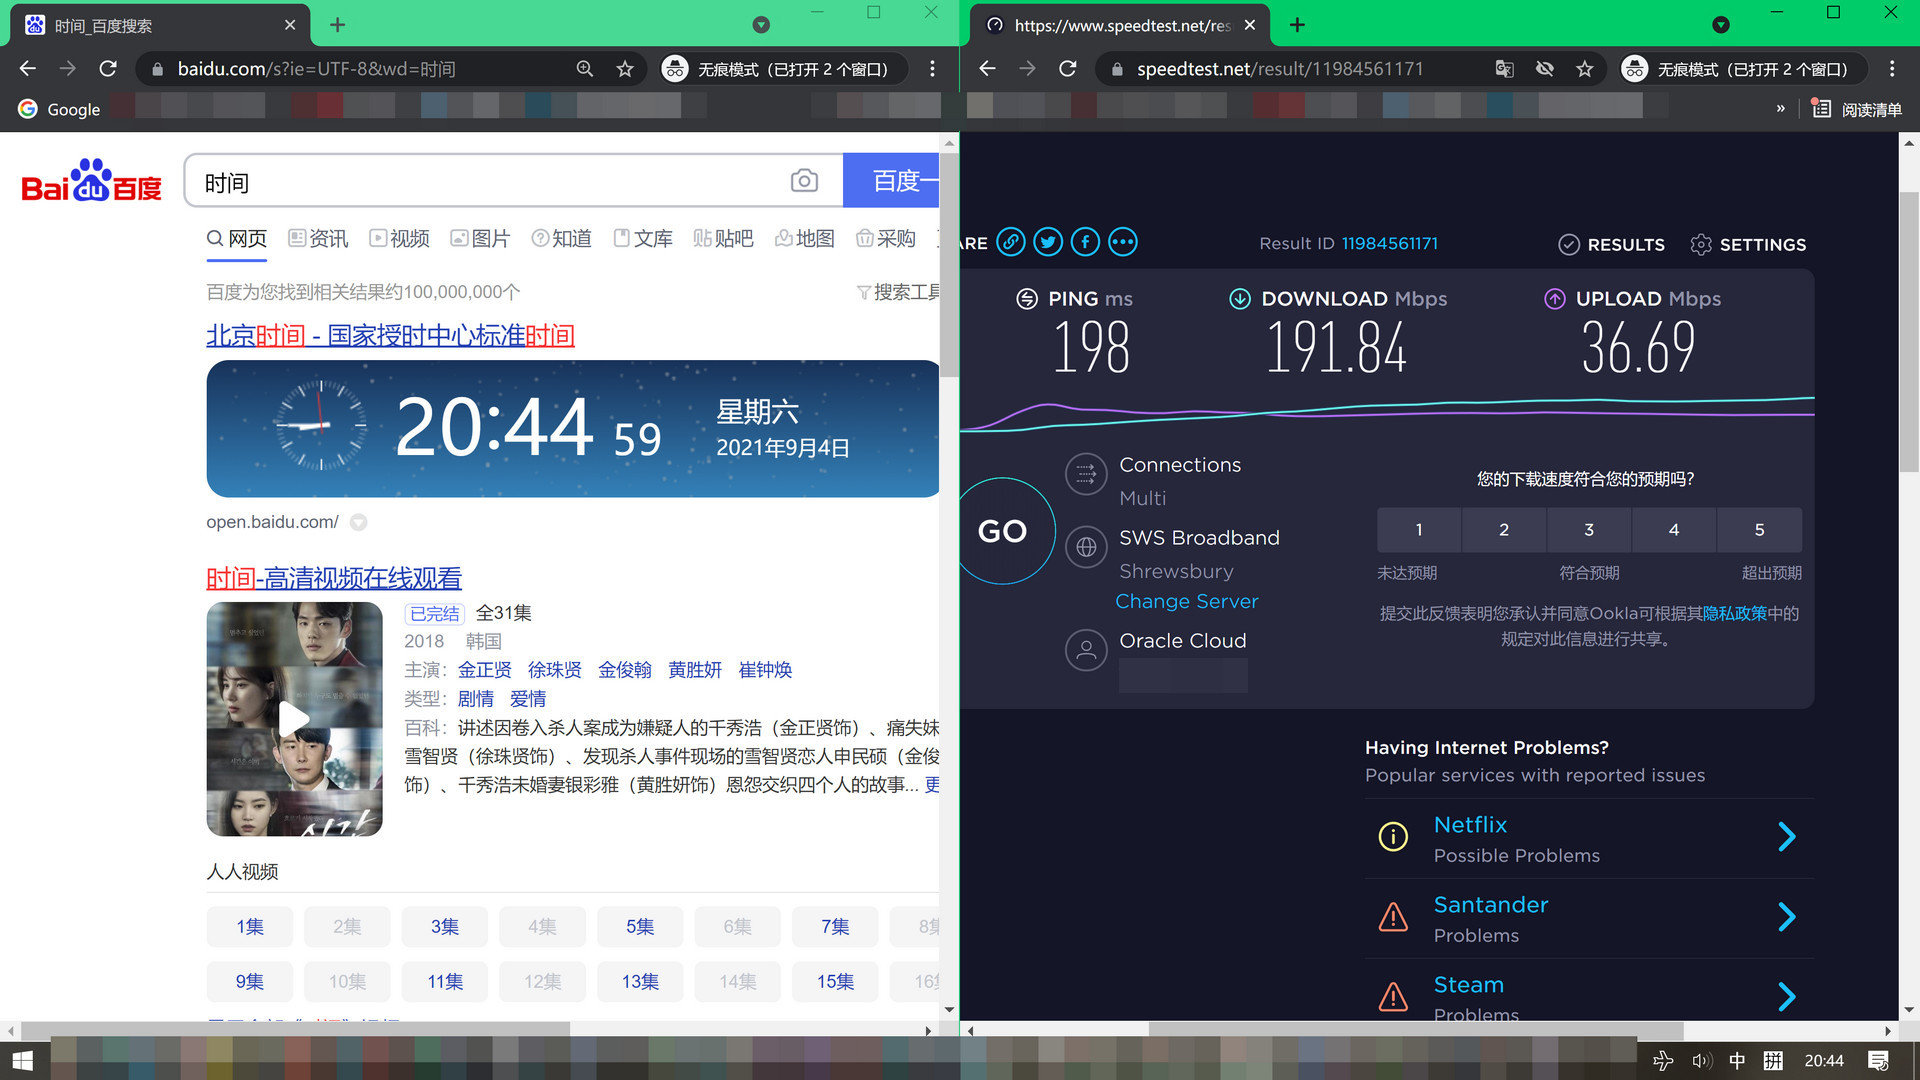1920x1080 pixels.
Task: Open the 搜索工具 filter dropdown
Action: coord(898,292)
